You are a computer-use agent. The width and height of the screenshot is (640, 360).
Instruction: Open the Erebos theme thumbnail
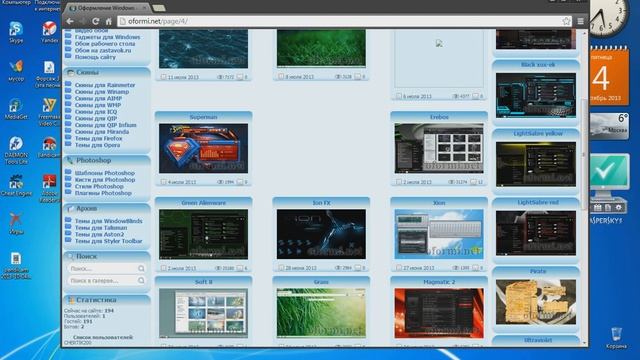[439, 149]
